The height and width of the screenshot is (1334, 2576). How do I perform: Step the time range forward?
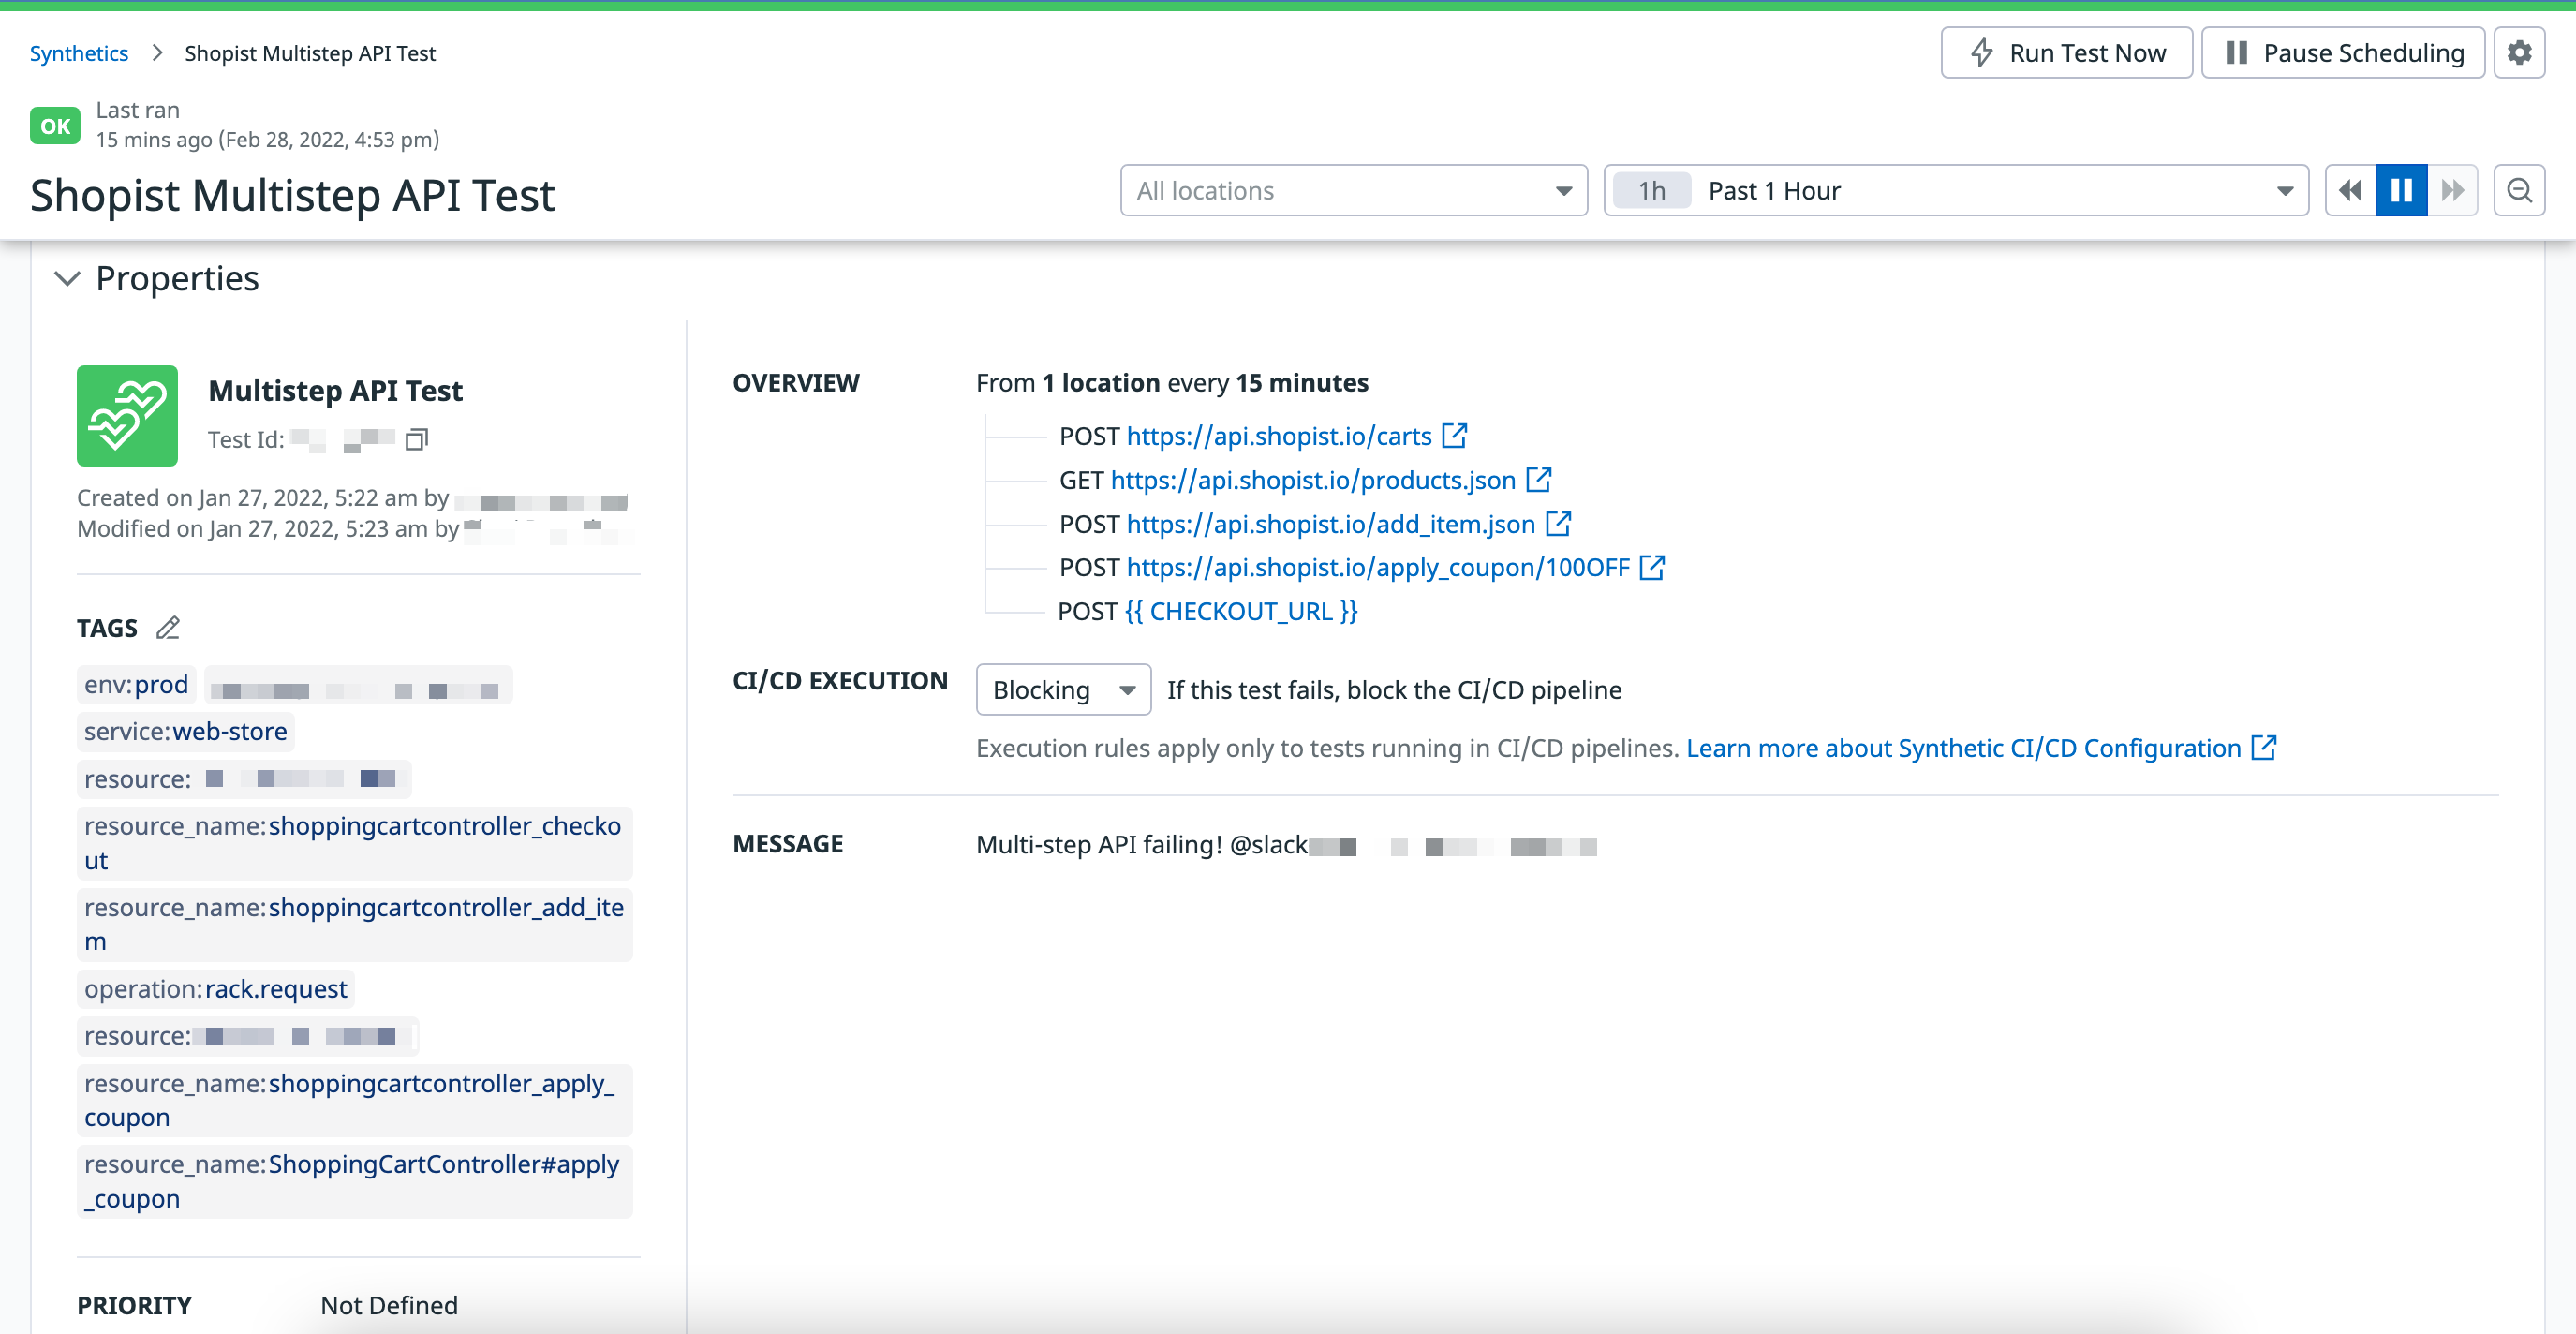(x=2452, y=190)
